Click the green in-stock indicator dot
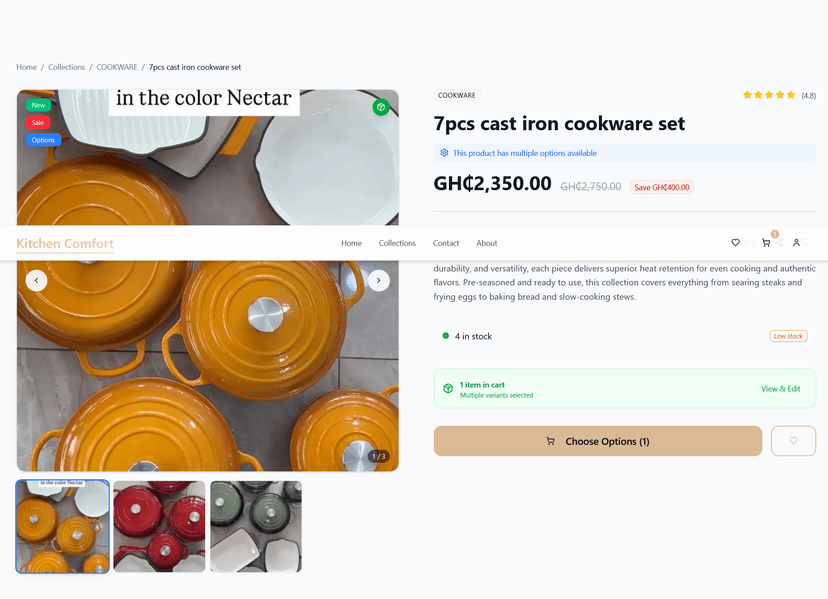This screenshot has height=599, width=828. (x=446, y=337)
